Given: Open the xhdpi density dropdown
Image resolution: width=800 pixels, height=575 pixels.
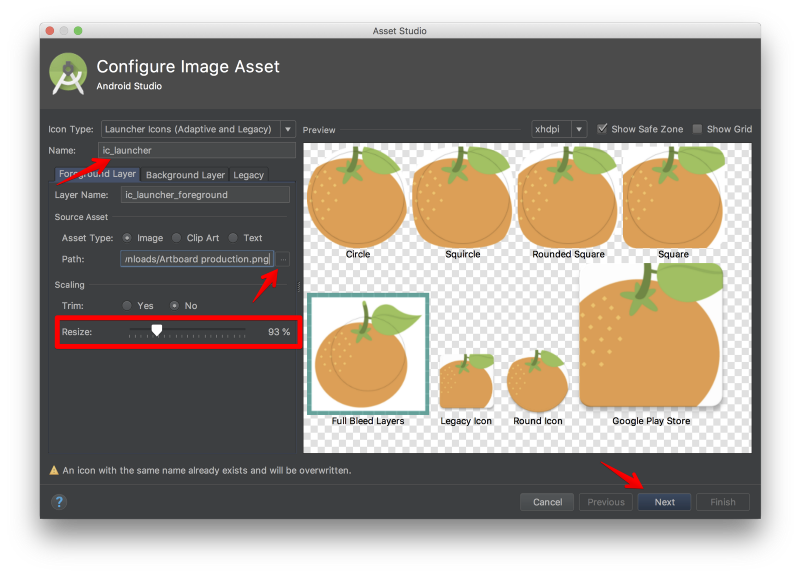Looking at the screenshot, I should click(x=559, y=129).
